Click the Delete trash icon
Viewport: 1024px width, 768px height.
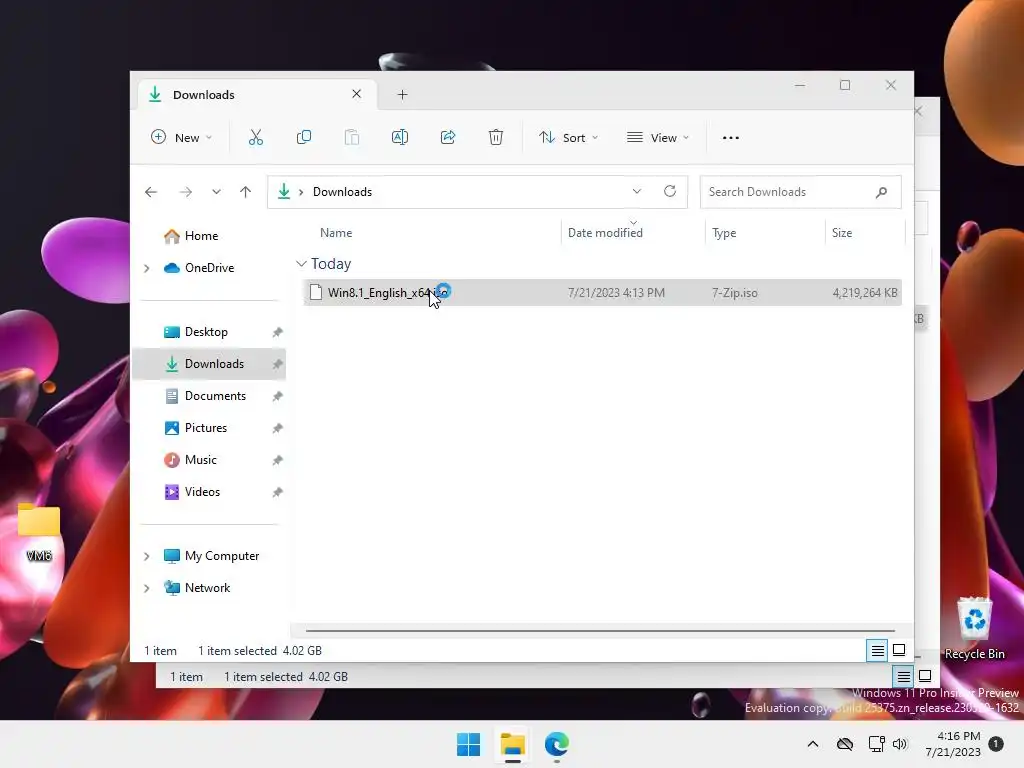click(496, 137)
